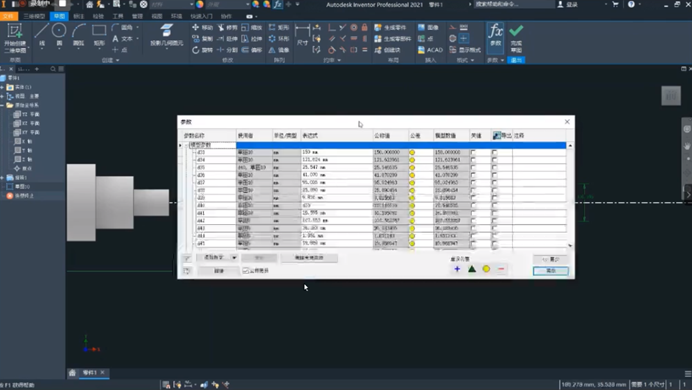Click the Purge Unused (清除未使用项) button
This screenshot has height=390, width=692.
pyautogui.click(x=309, y=258)
